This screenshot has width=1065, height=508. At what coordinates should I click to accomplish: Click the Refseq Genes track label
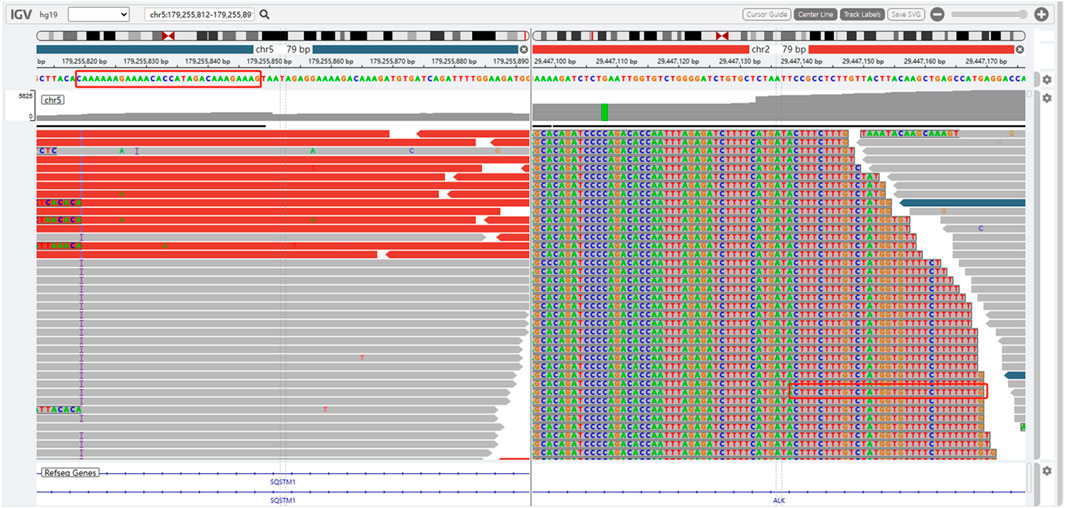point(71,472)
